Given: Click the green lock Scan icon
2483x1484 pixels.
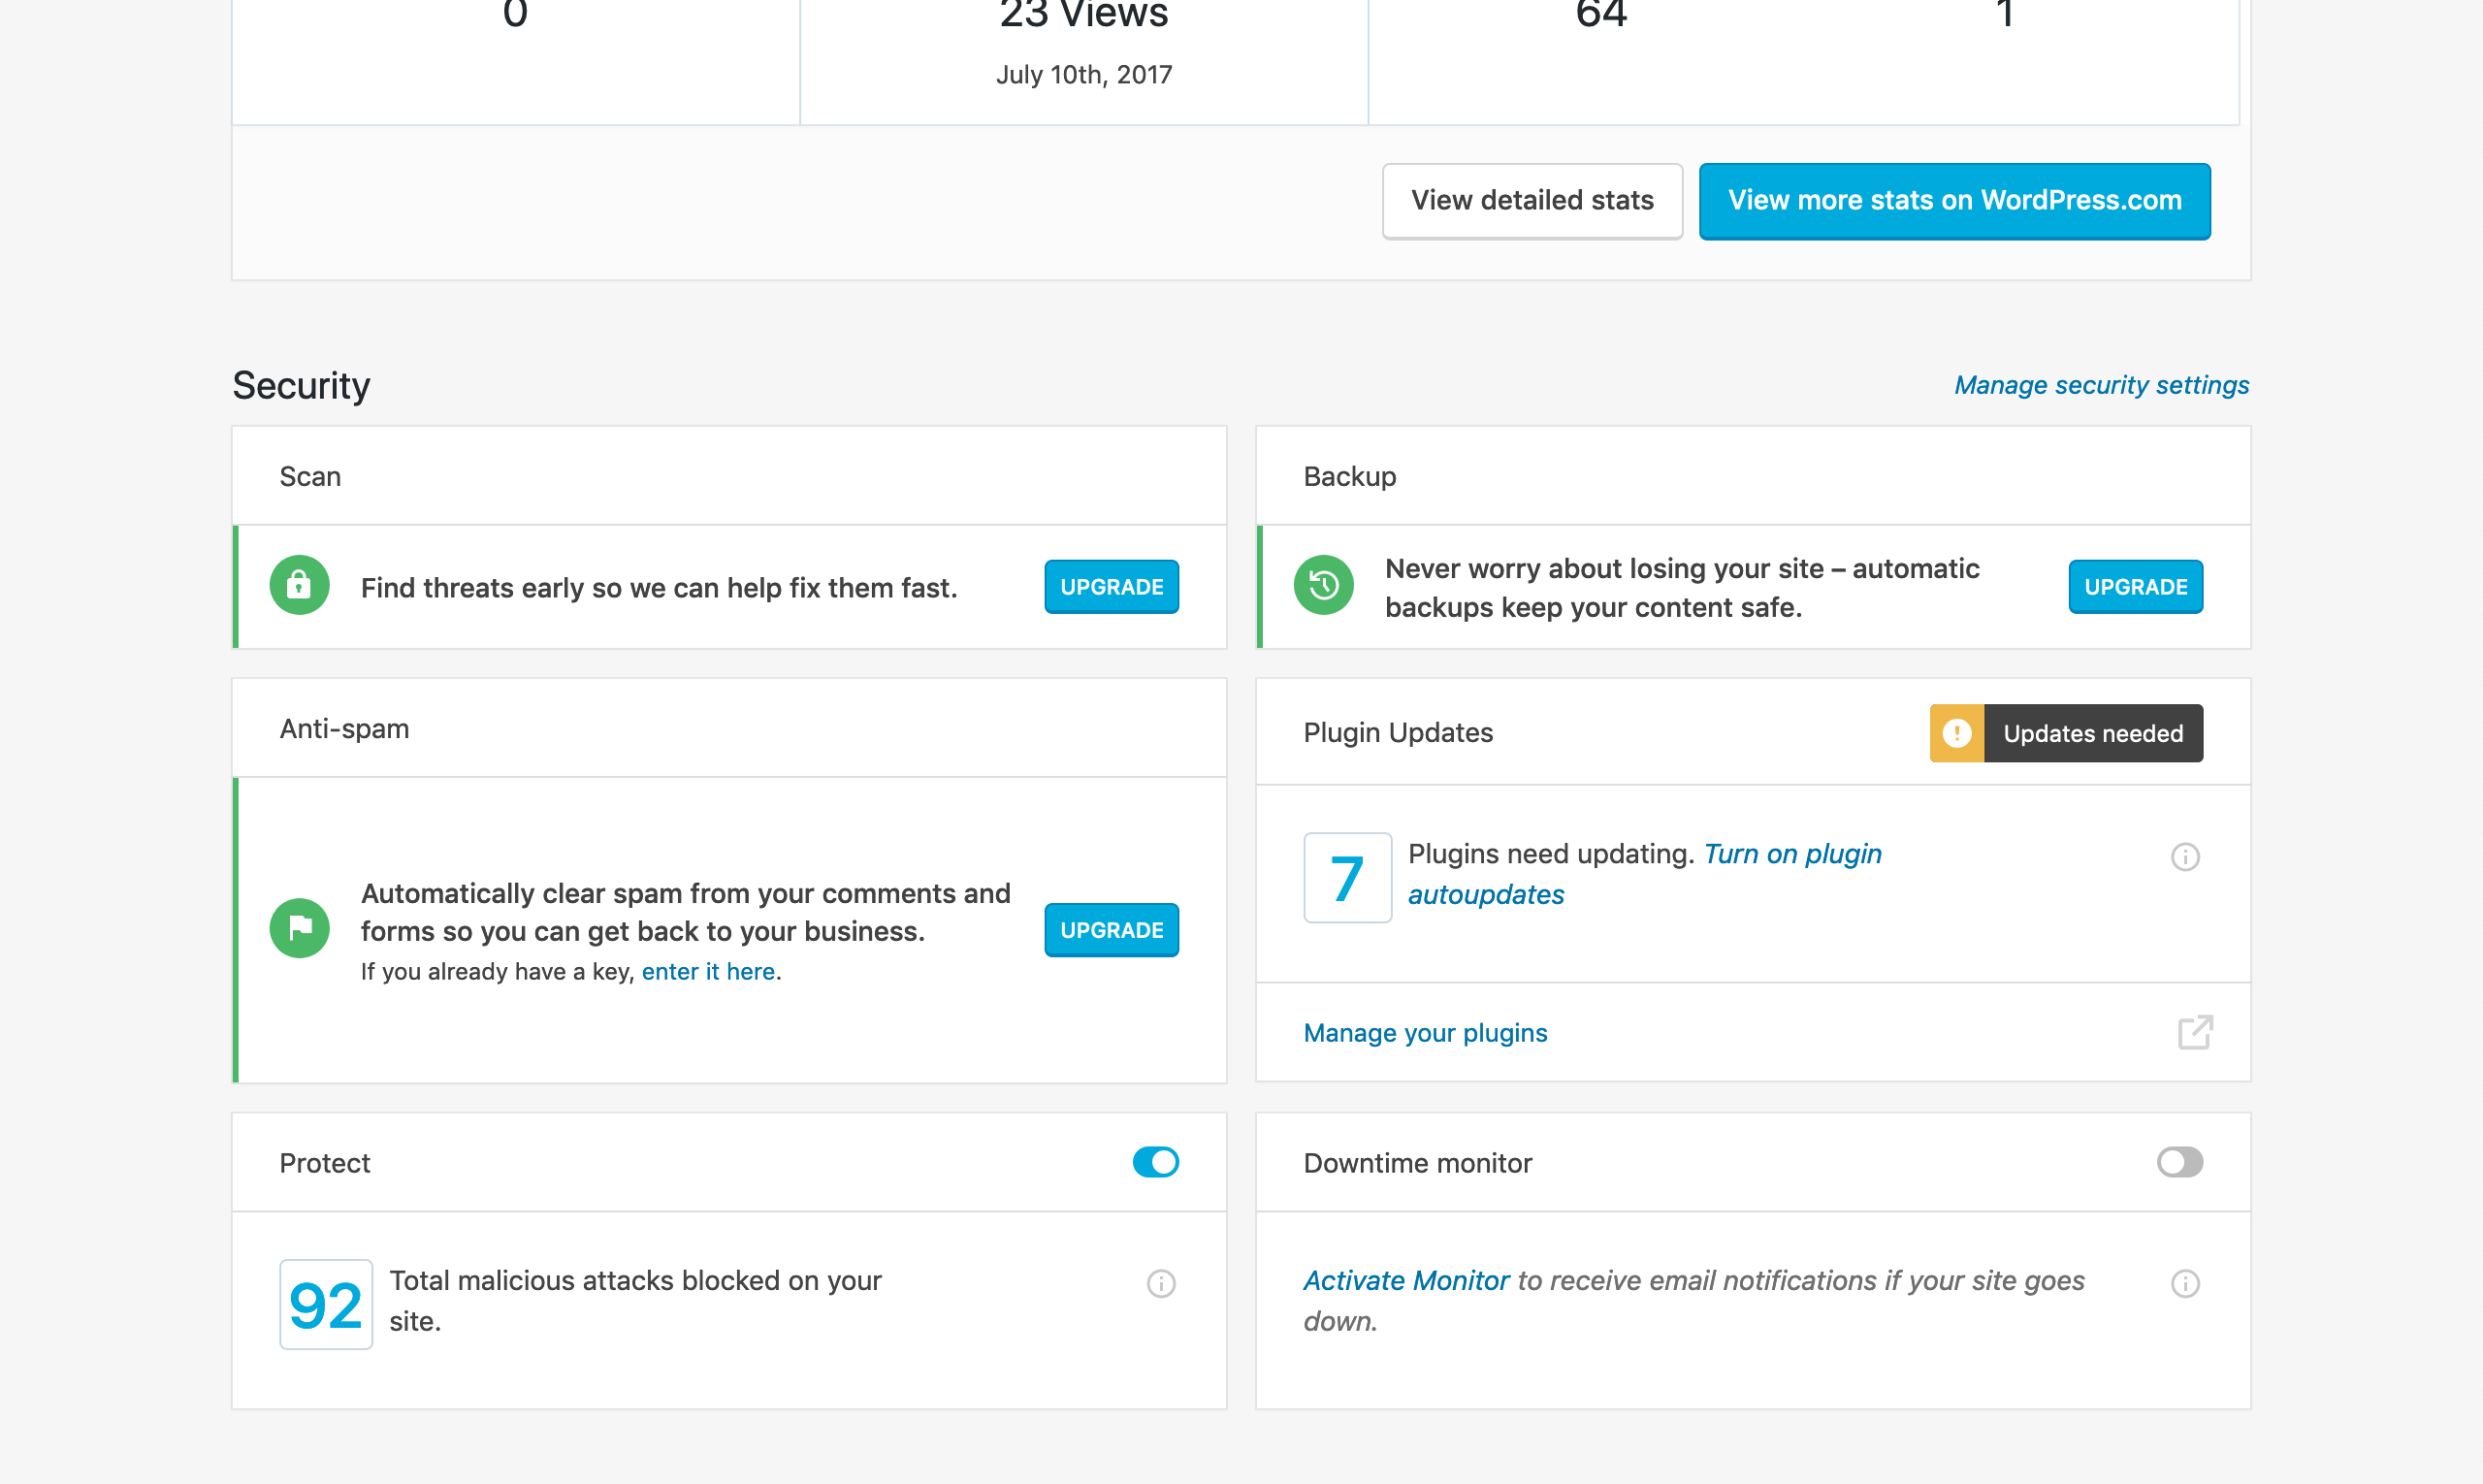Looking at the screenshot, I should [x=299, y=585].
